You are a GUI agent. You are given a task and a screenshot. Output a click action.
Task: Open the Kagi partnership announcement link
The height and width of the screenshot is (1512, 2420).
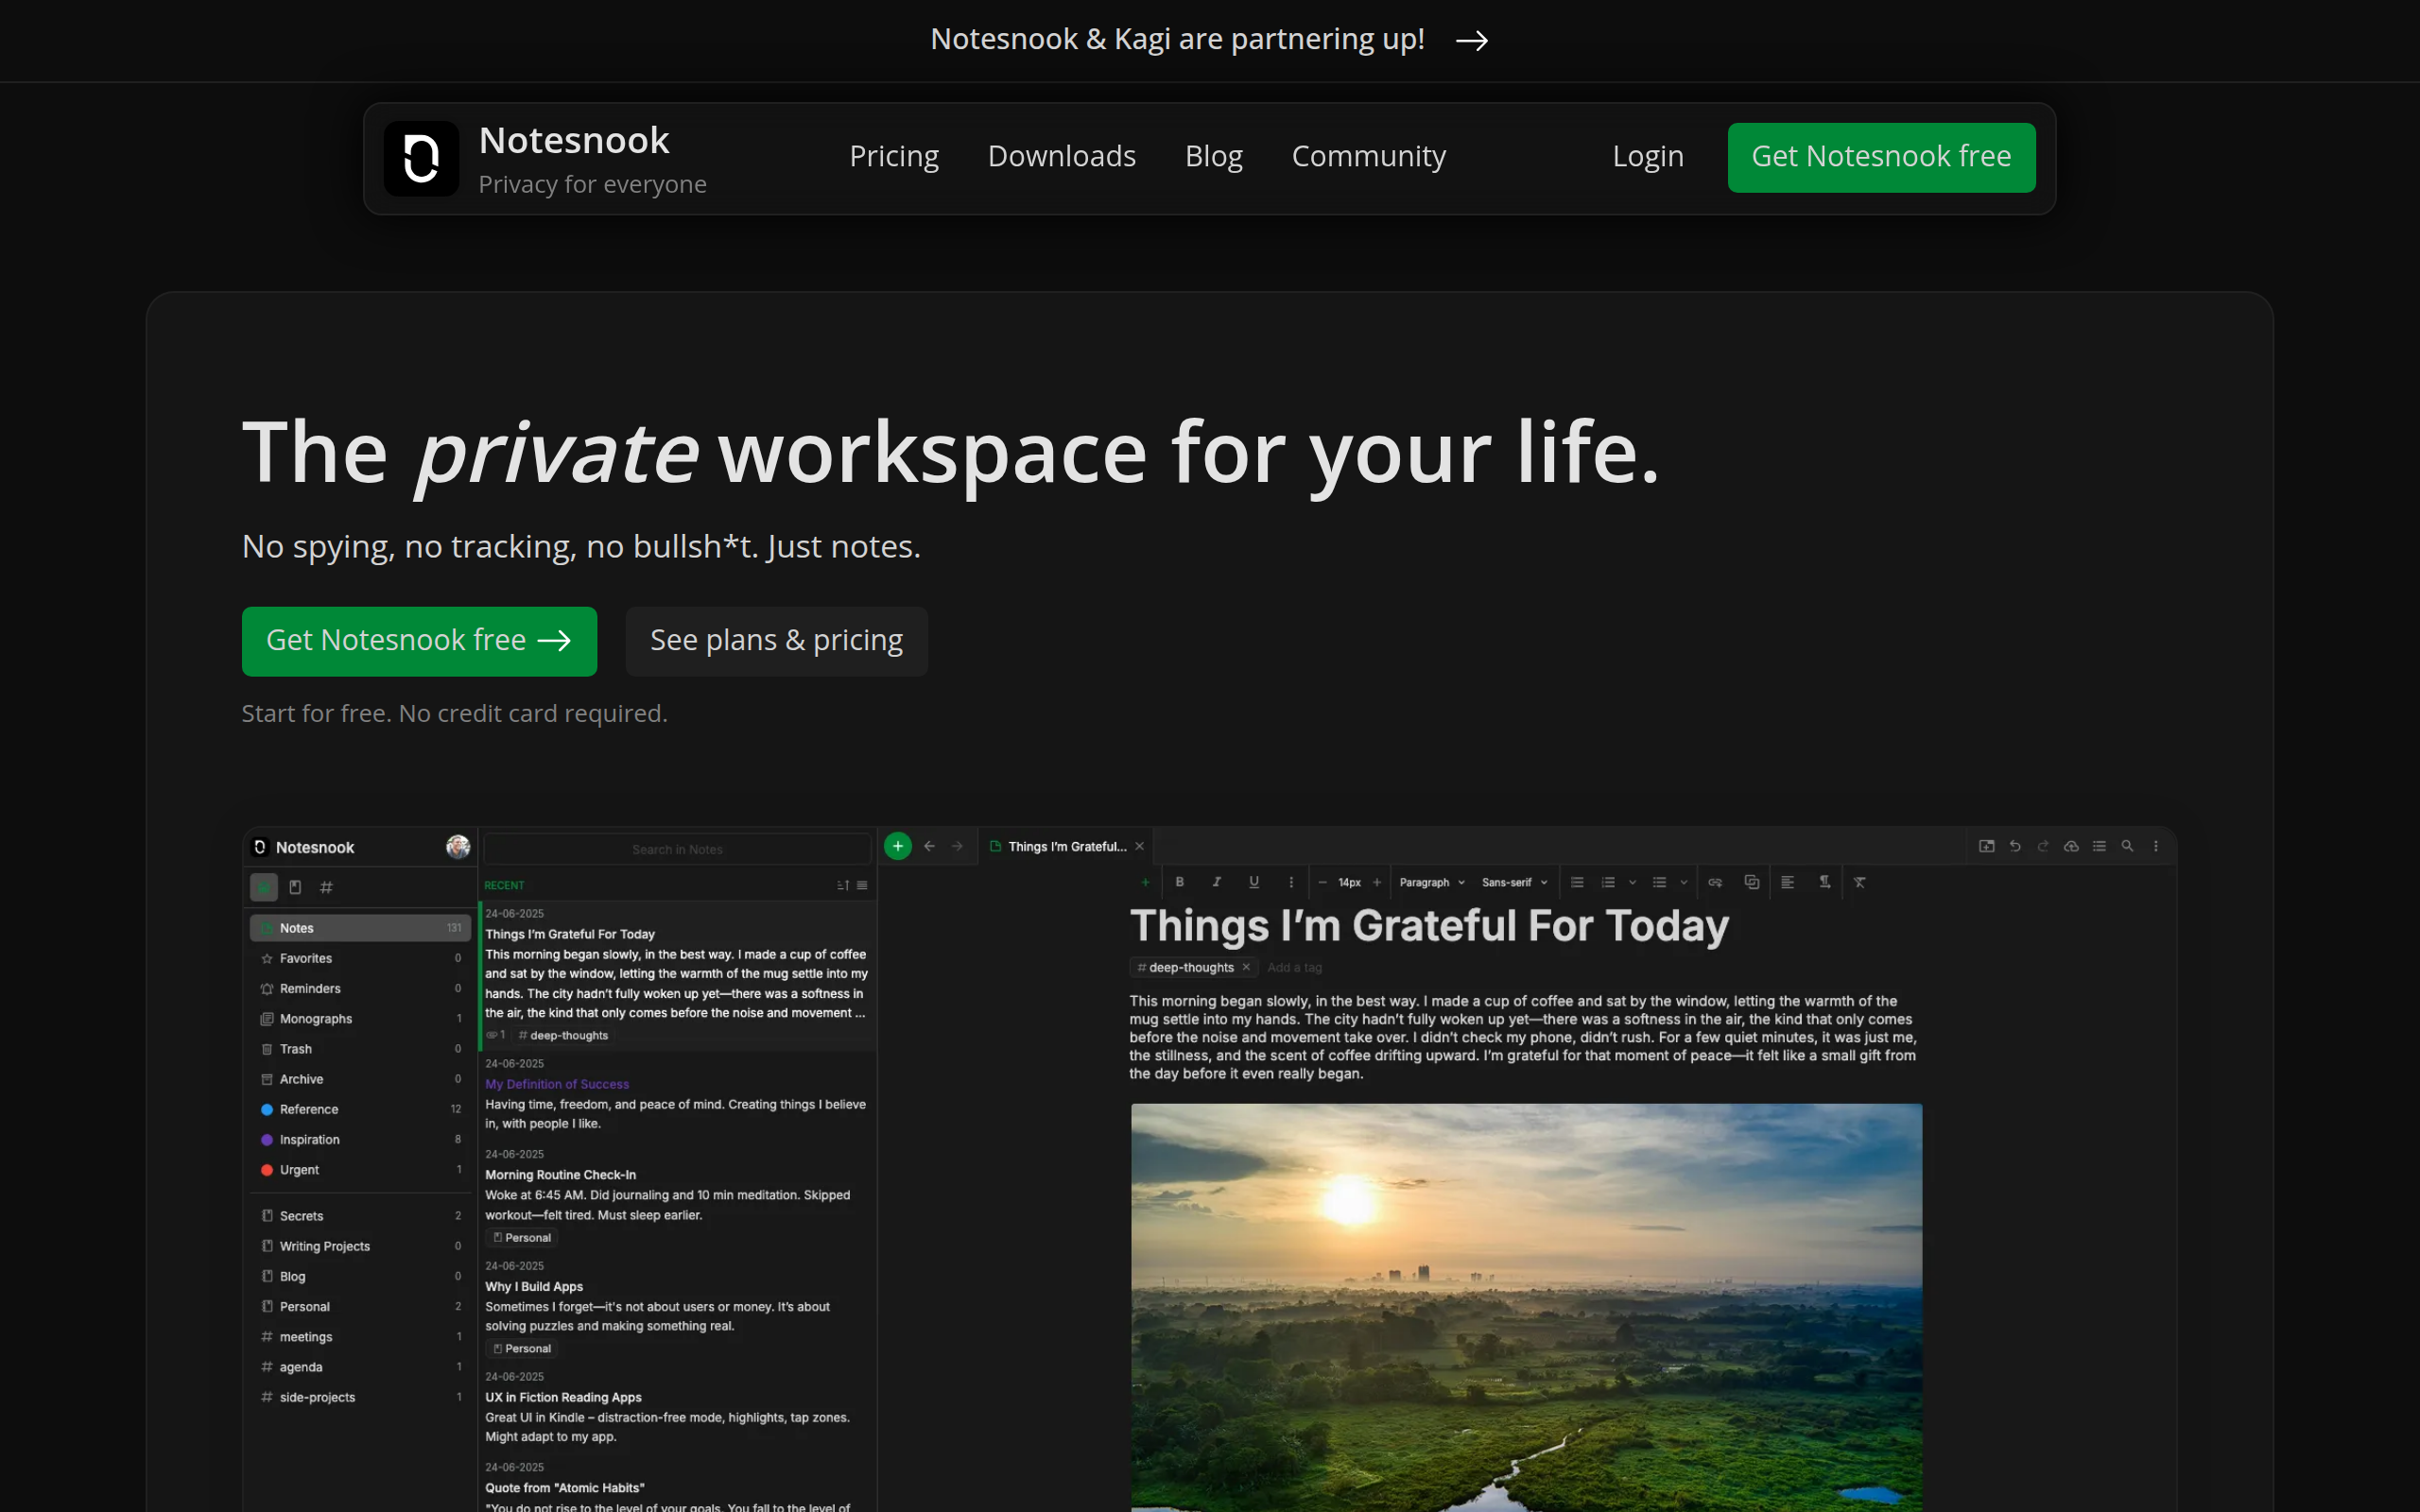click(x=1209, y=39)
